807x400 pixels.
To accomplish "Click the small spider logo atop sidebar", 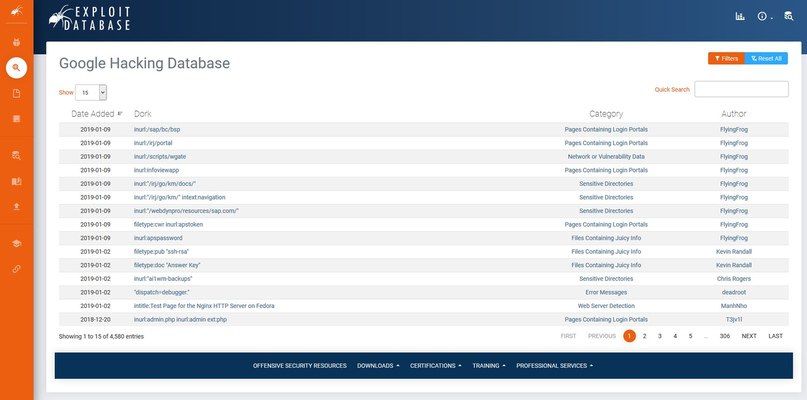I will click(16, 10).
